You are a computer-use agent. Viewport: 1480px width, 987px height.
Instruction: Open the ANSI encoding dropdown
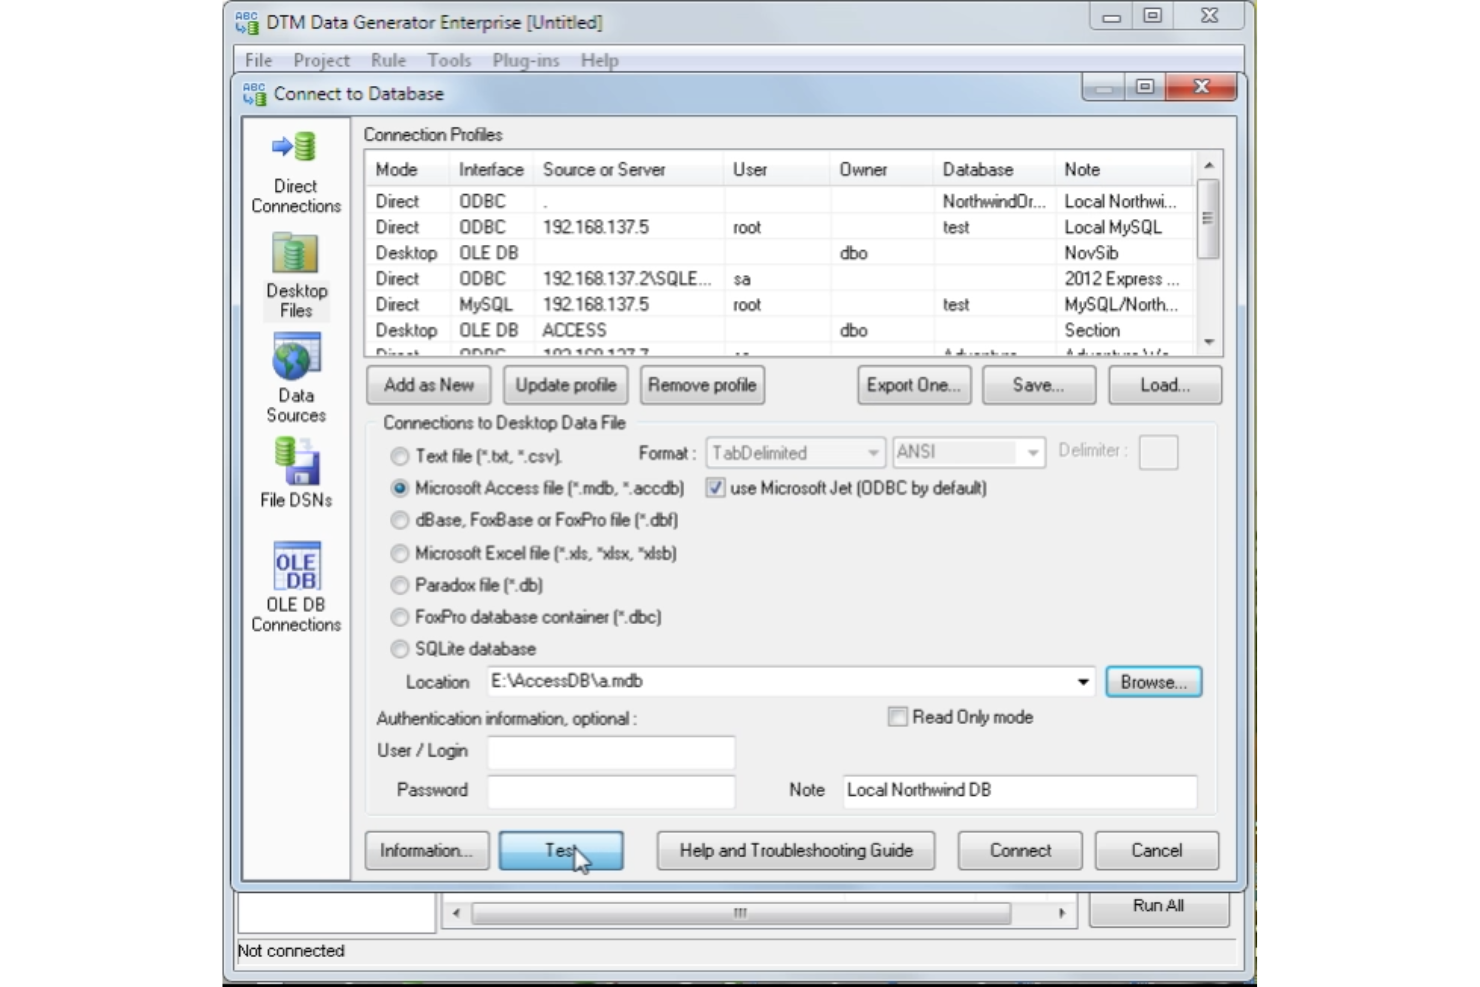click(968, 453)
